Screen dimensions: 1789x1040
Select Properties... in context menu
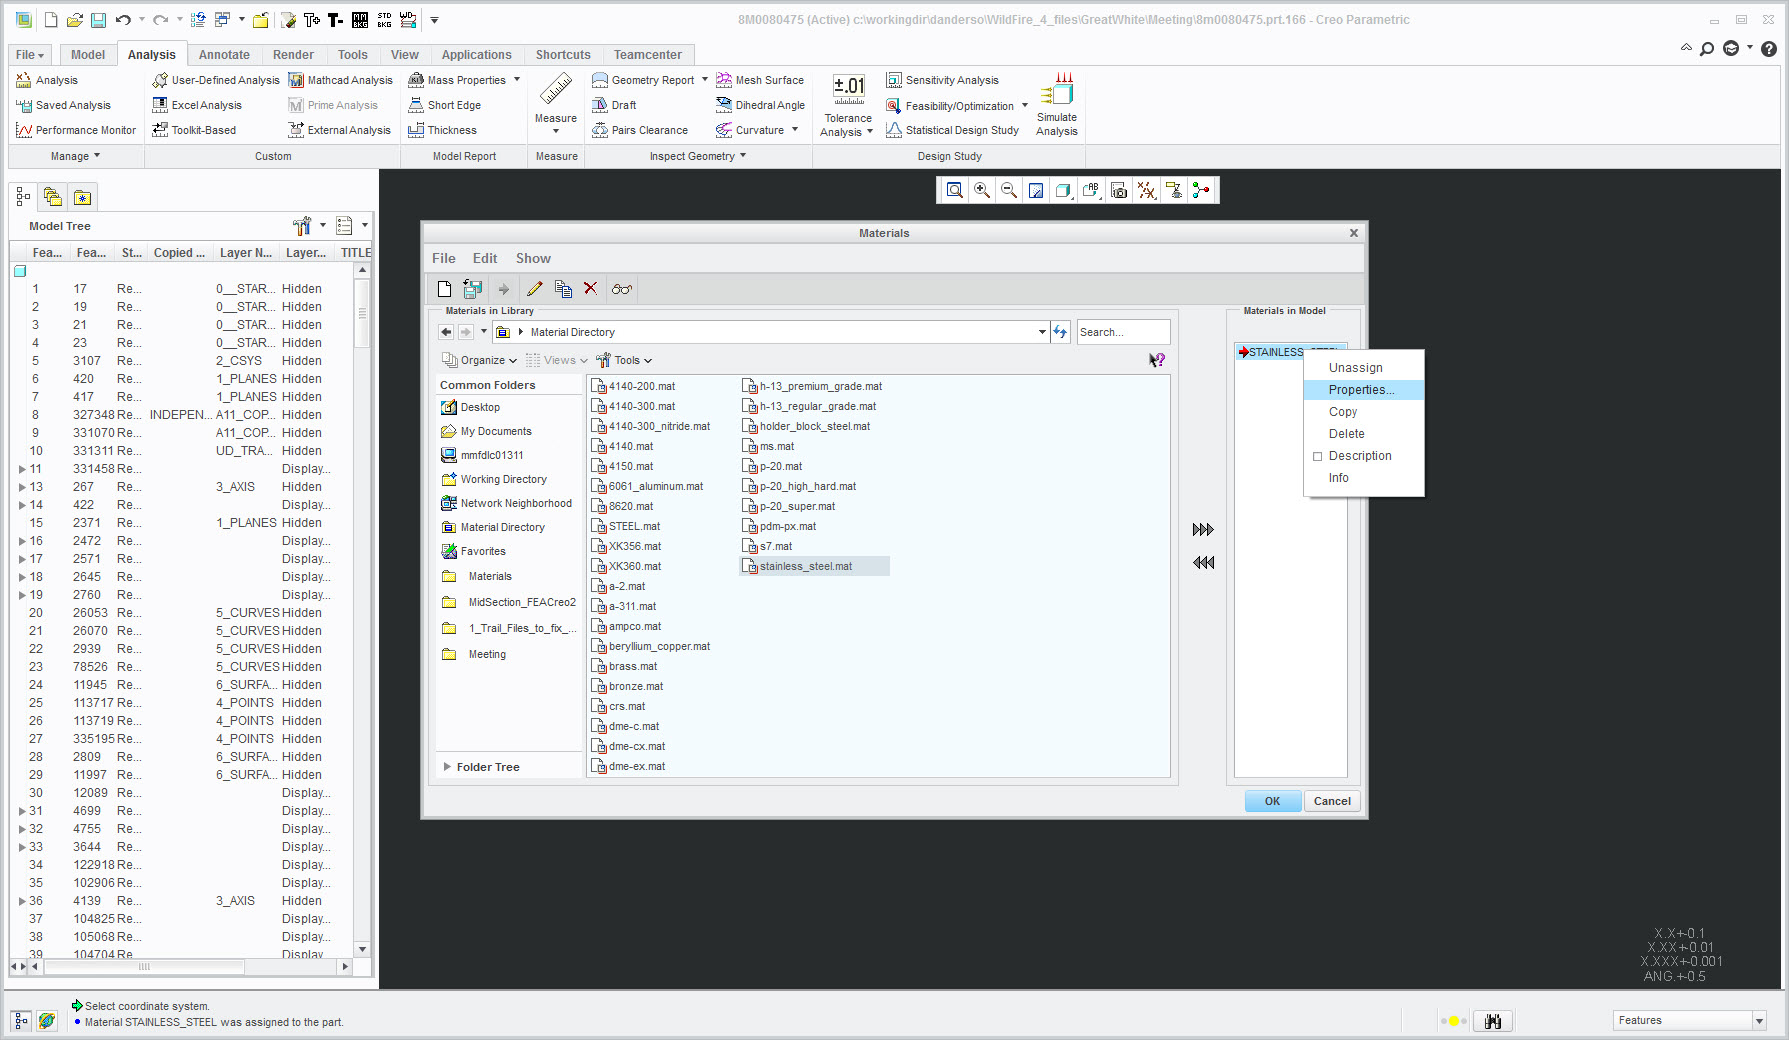1363,390
